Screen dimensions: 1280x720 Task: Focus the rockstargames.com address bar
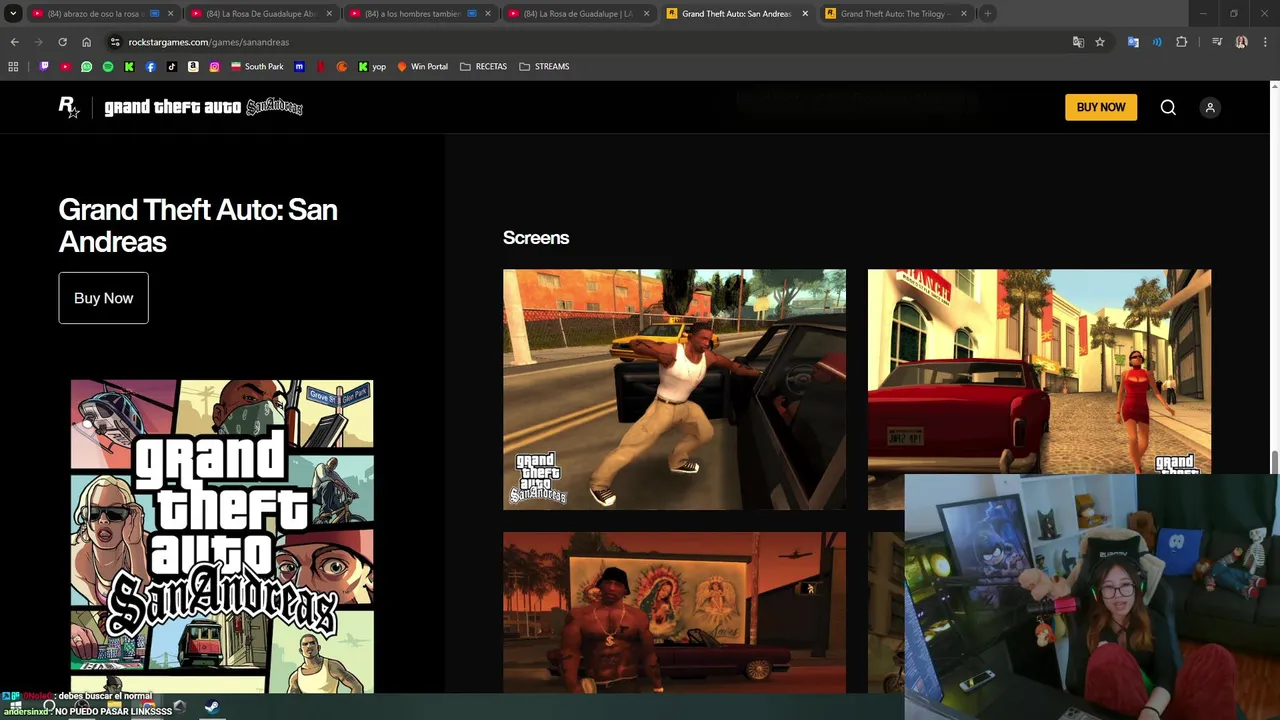pos(590,42)
